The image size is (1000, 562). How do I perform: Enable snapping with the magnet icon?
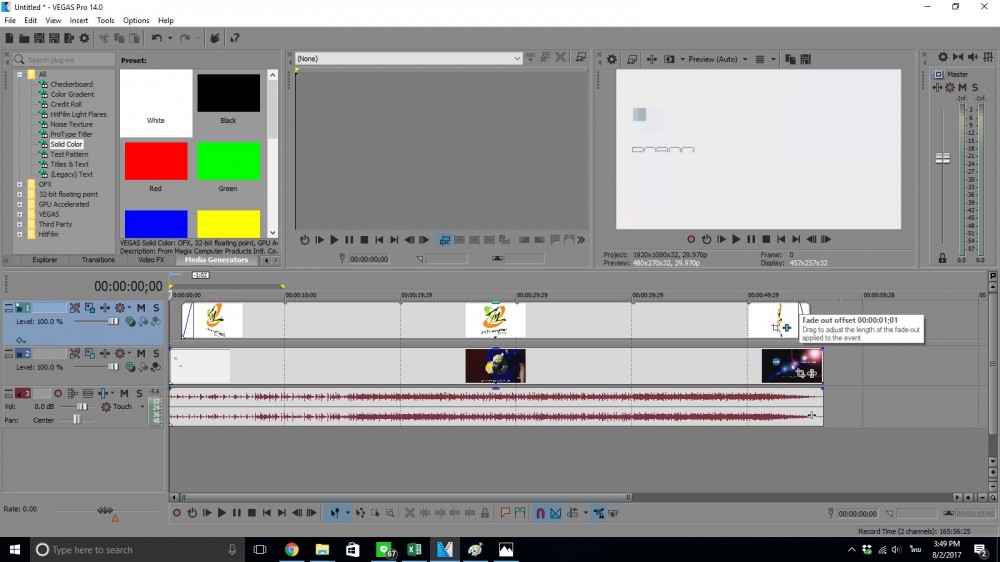click(540, 513)
